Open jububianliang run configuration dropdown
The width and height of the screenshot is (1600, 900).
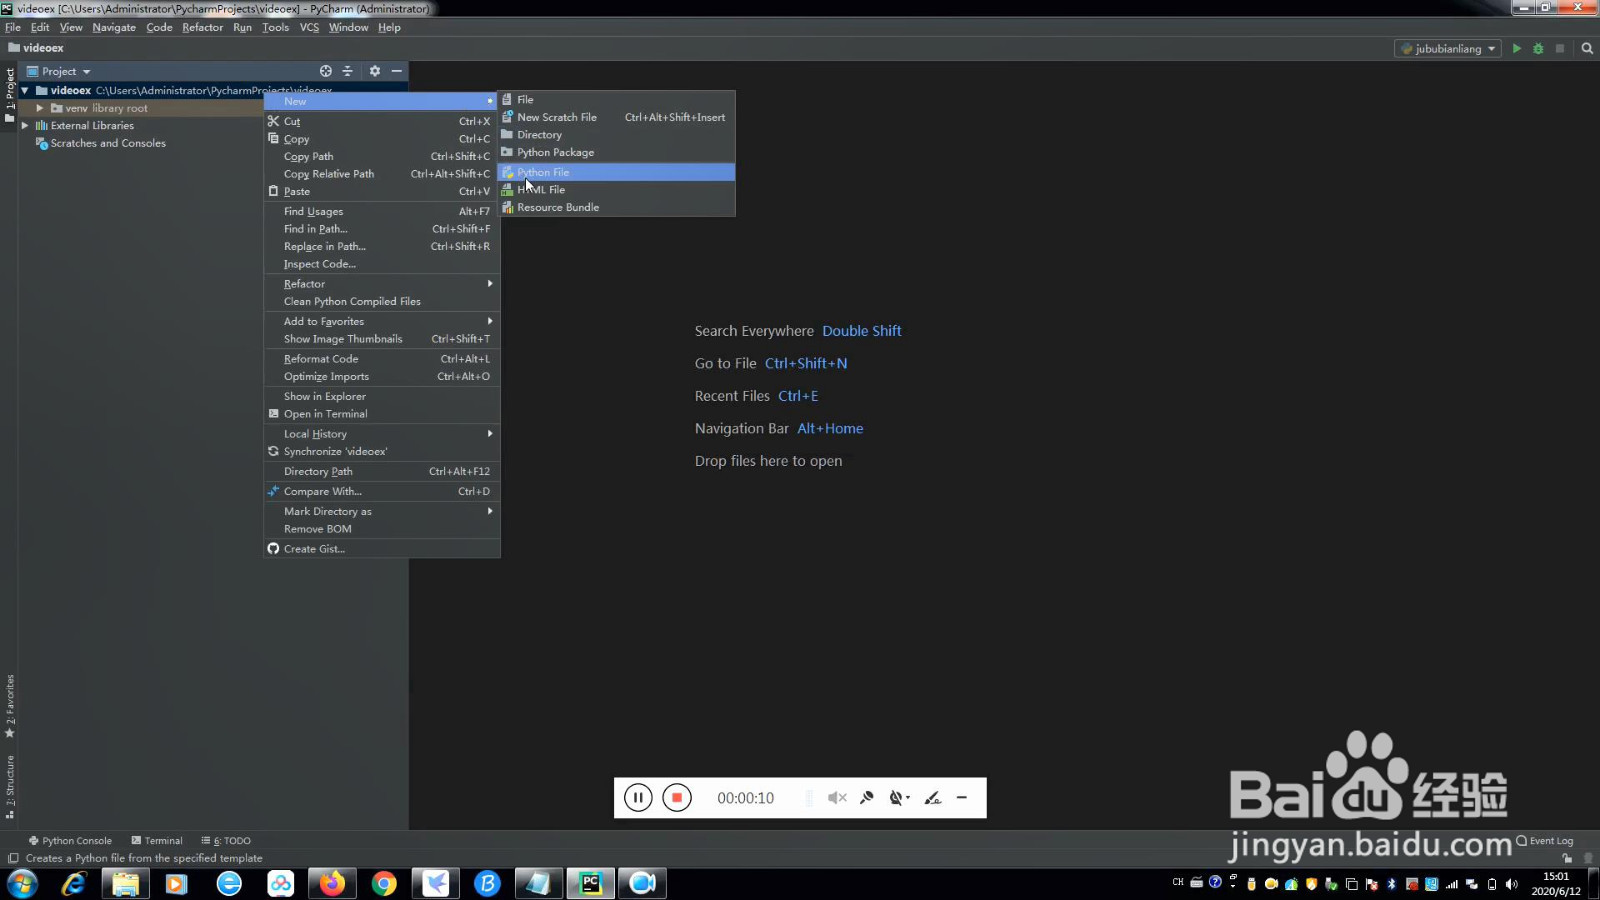point(1448,48)
